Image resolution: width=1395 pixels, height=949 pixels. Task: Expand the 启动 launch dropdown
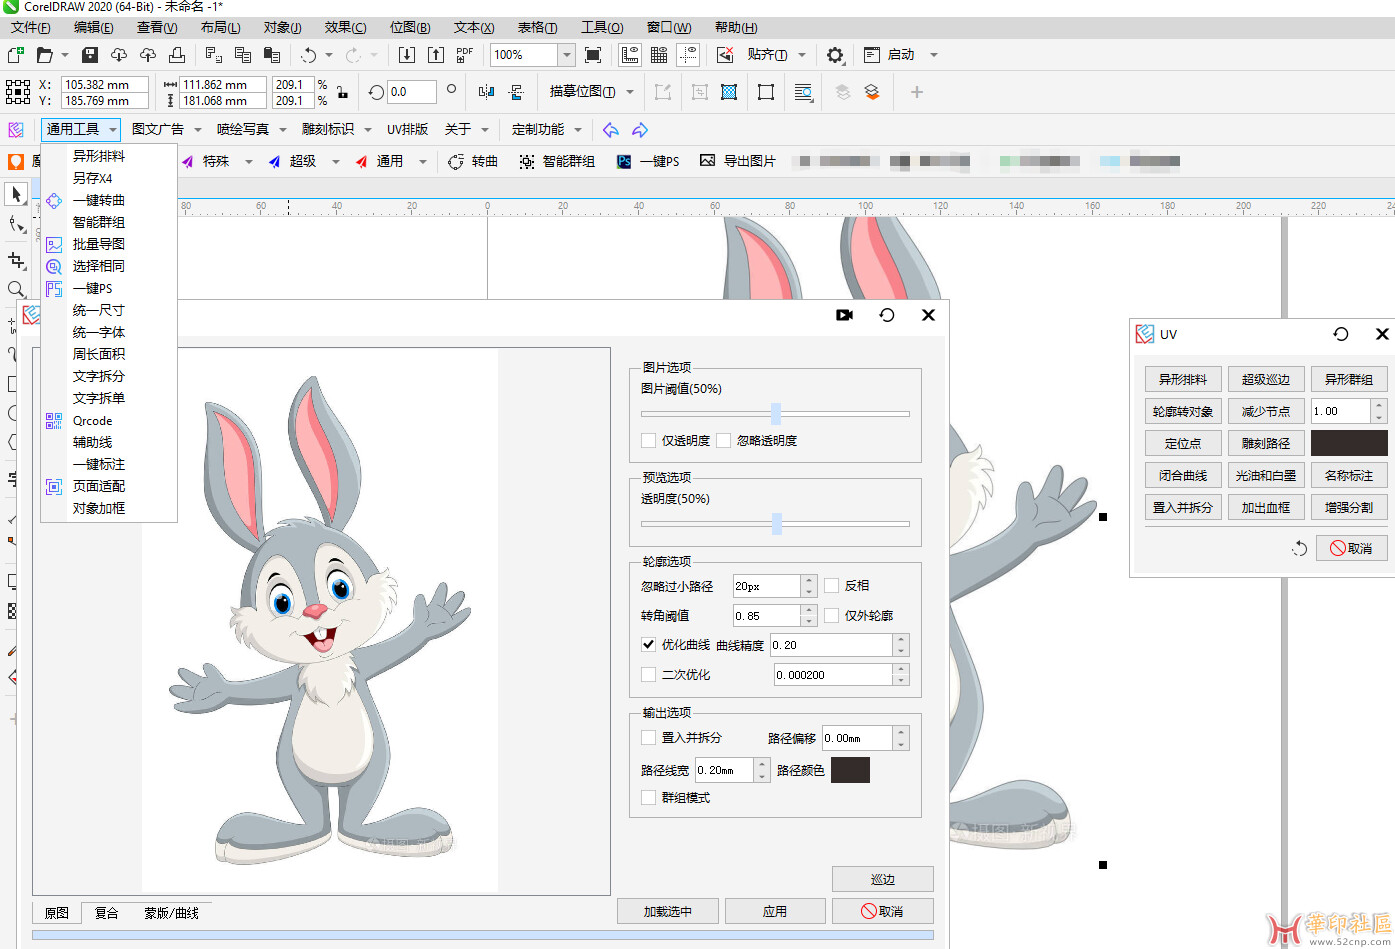click(934, 55)
